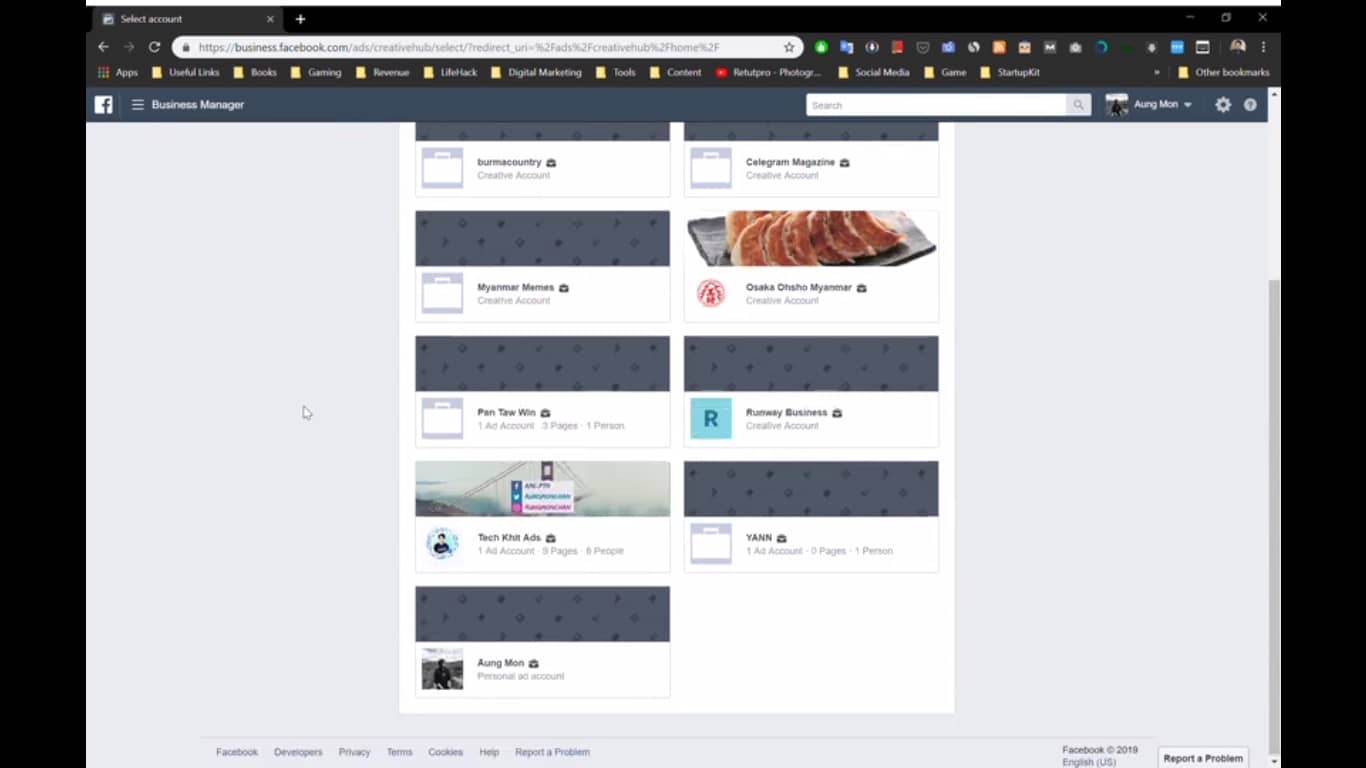Viewport: 1366px width, 768px height.
Task: Open the Help footer link
Action: 489,752
